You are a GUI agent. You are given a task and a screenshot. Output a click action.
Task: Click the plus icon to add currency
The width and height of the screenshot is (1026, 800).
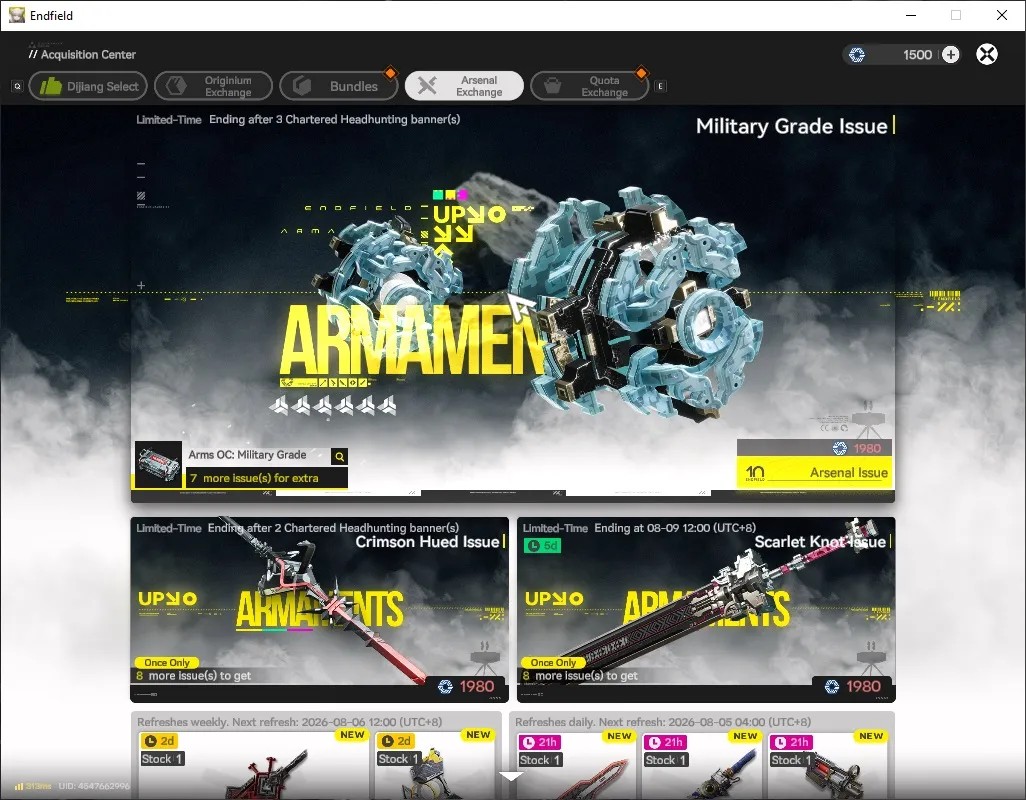click(950, 54)
